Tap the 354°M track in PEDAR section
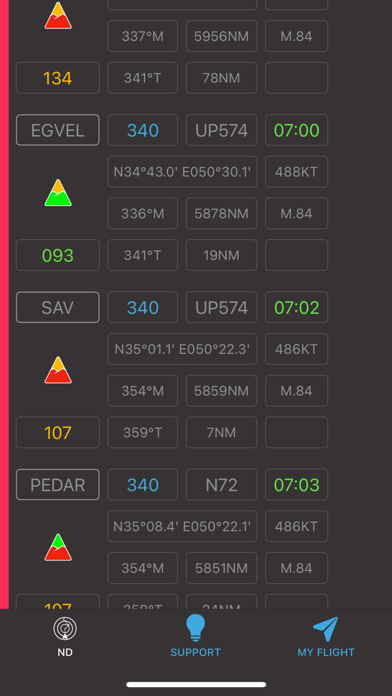Viewport: 392px width, 696px height. coord(143,568)
